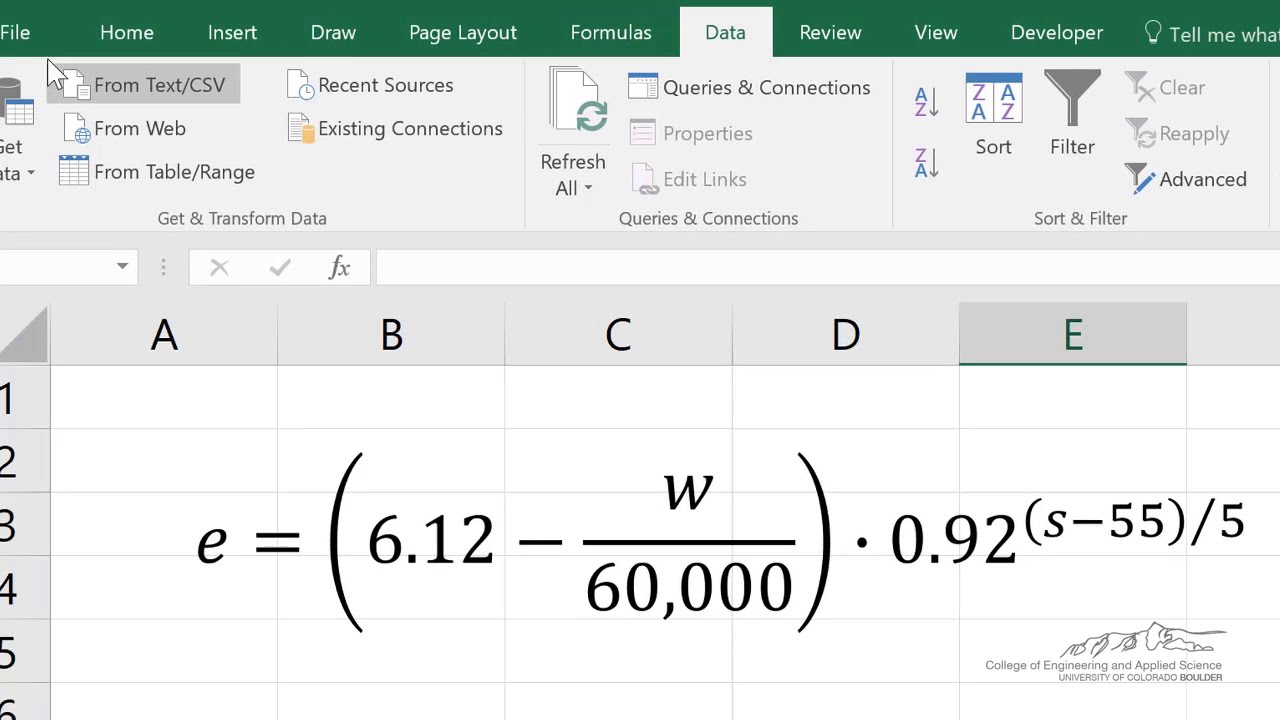Image resolution: width=1280 pixels, height=720 pixels.
Task: Click the Reapply filter icon
Action: click(x=1140, y=133)
